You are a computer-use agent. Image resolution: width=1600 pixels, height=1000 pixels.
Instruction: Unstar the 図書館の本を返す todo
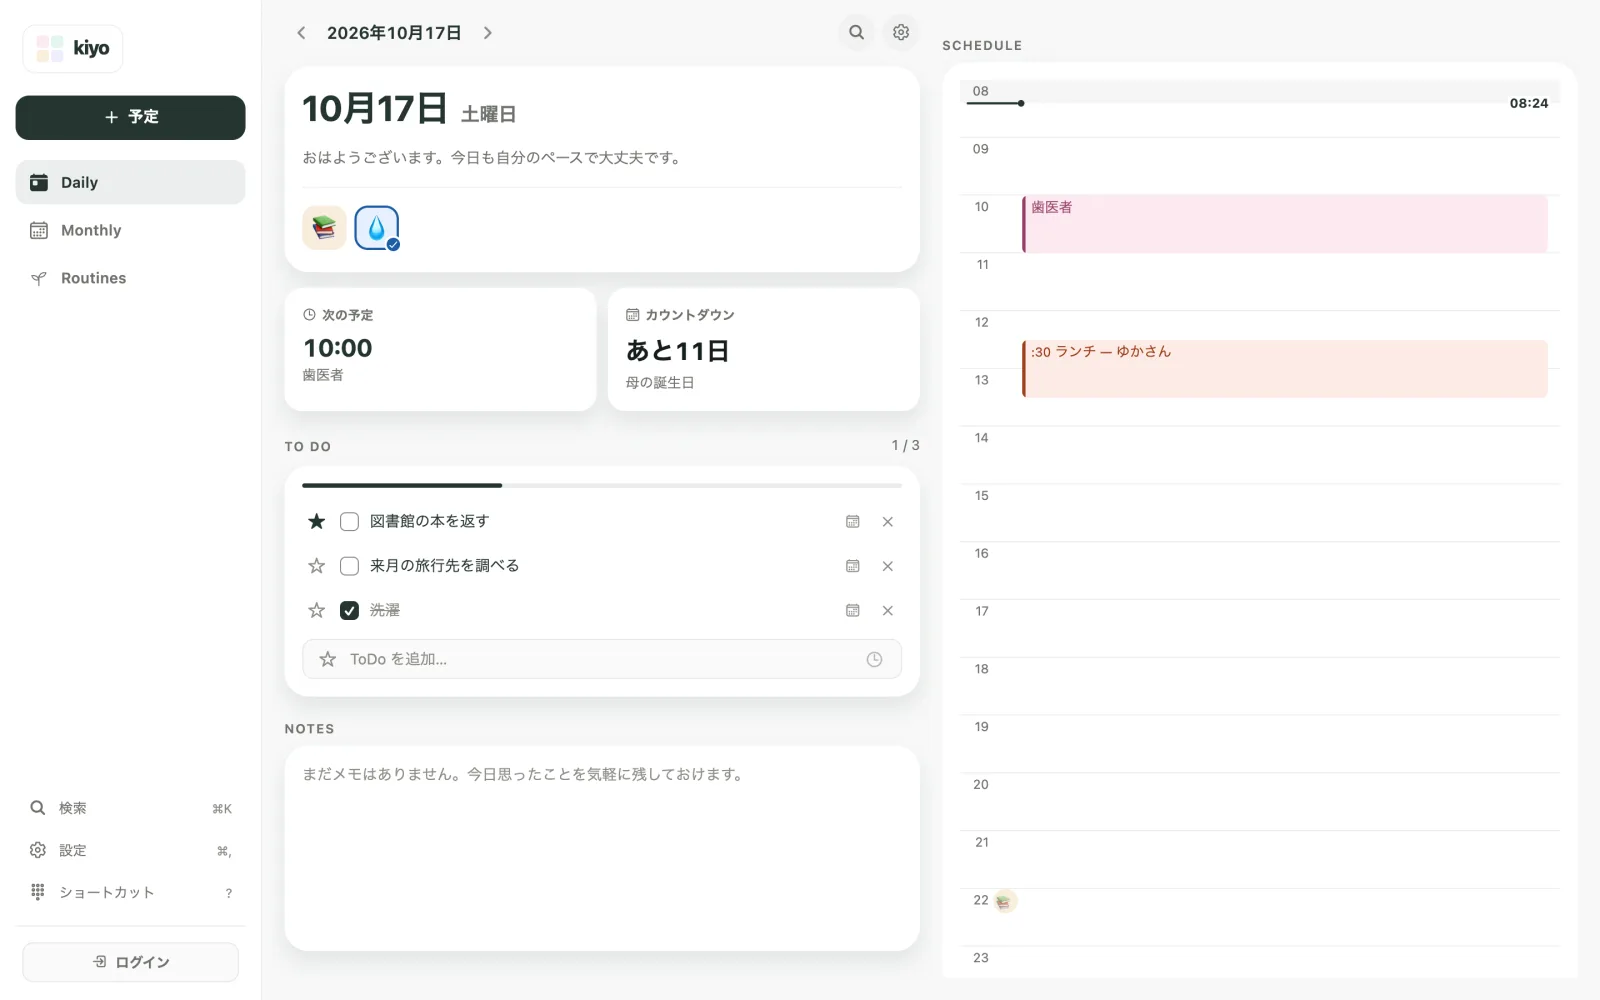(317, 521)
